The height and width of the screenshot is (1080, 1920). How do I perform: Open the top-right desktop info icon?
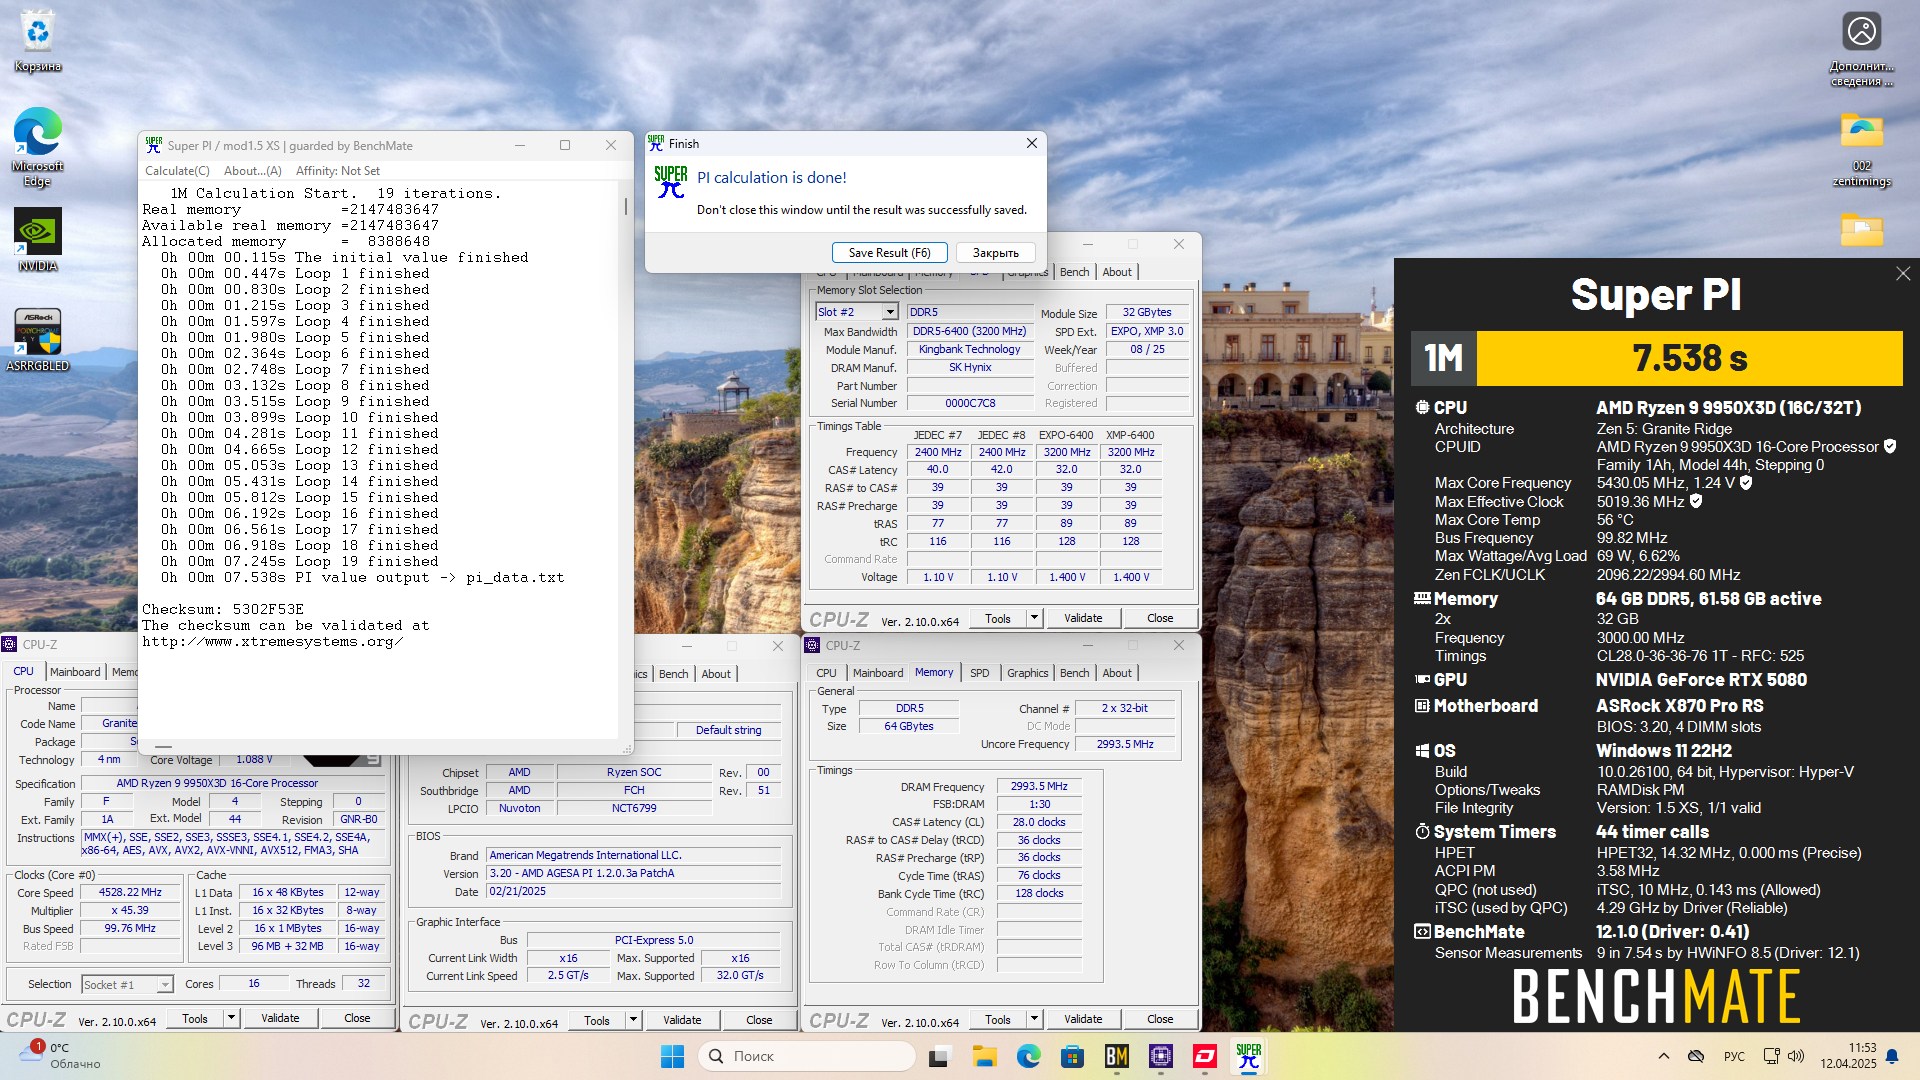pos(1861,48)
